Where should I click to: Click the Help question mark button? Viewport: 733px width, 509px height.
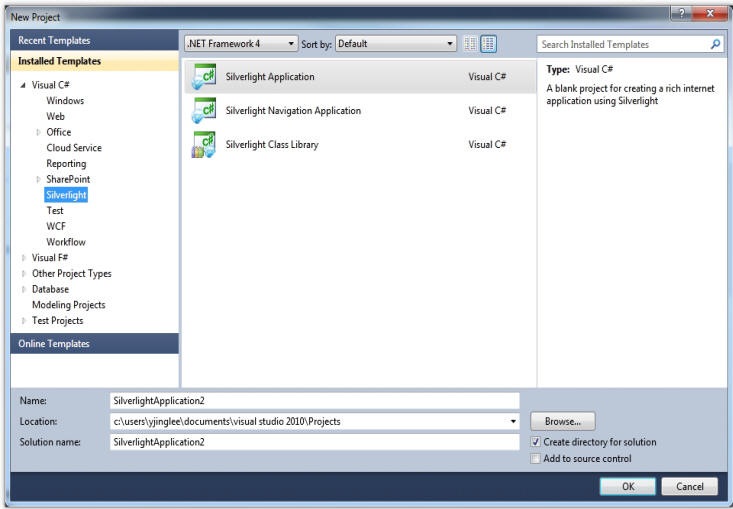[682, 14]
